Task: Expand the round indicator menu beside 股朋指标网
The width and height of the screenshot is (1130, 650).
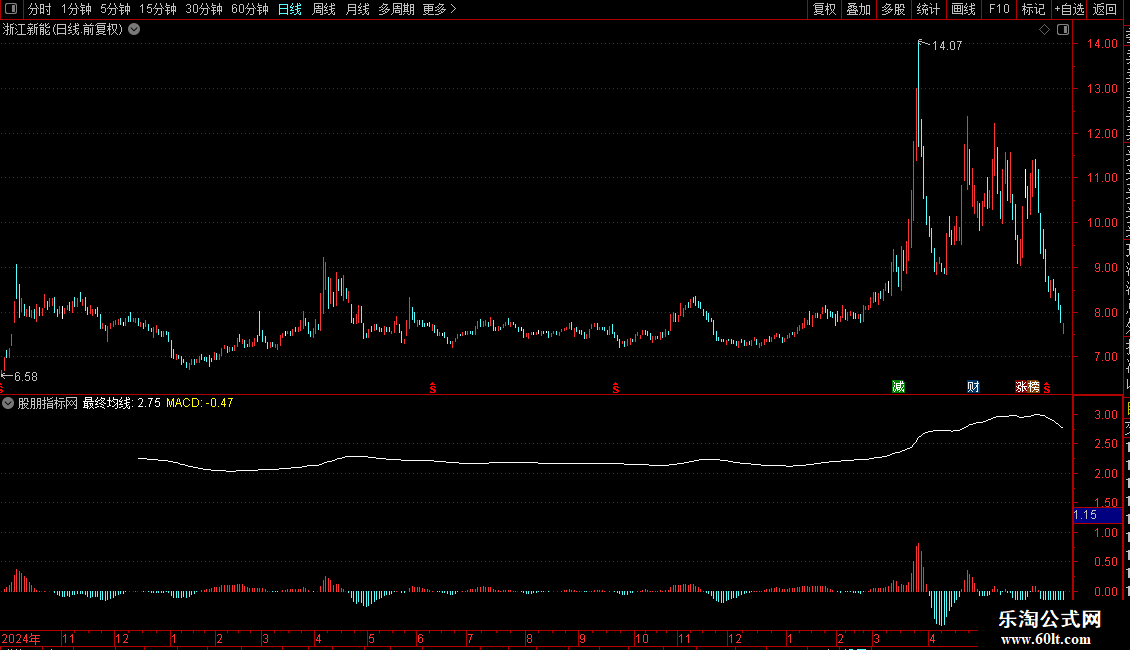Action: pos(8,403)
